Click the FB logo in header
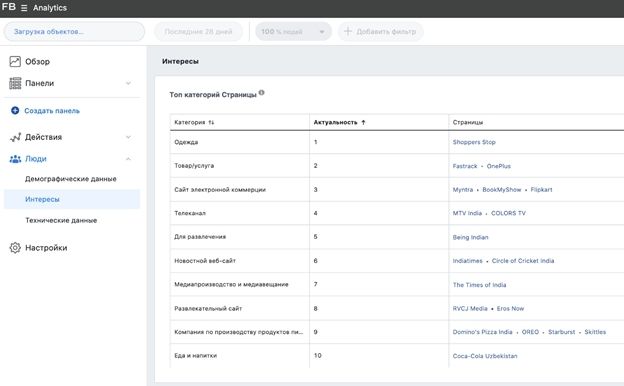 click(9, 7)
